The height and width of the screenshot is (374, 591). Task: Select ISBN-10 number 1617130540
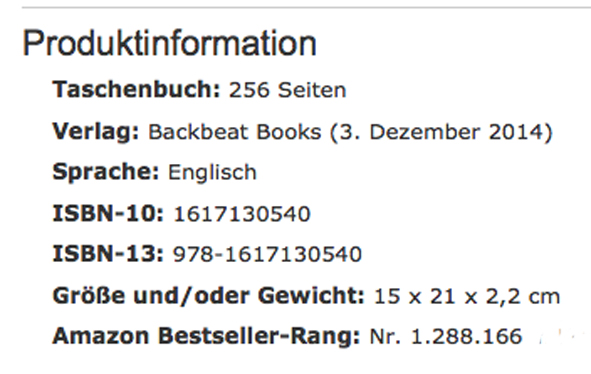(x=242, y=214)
